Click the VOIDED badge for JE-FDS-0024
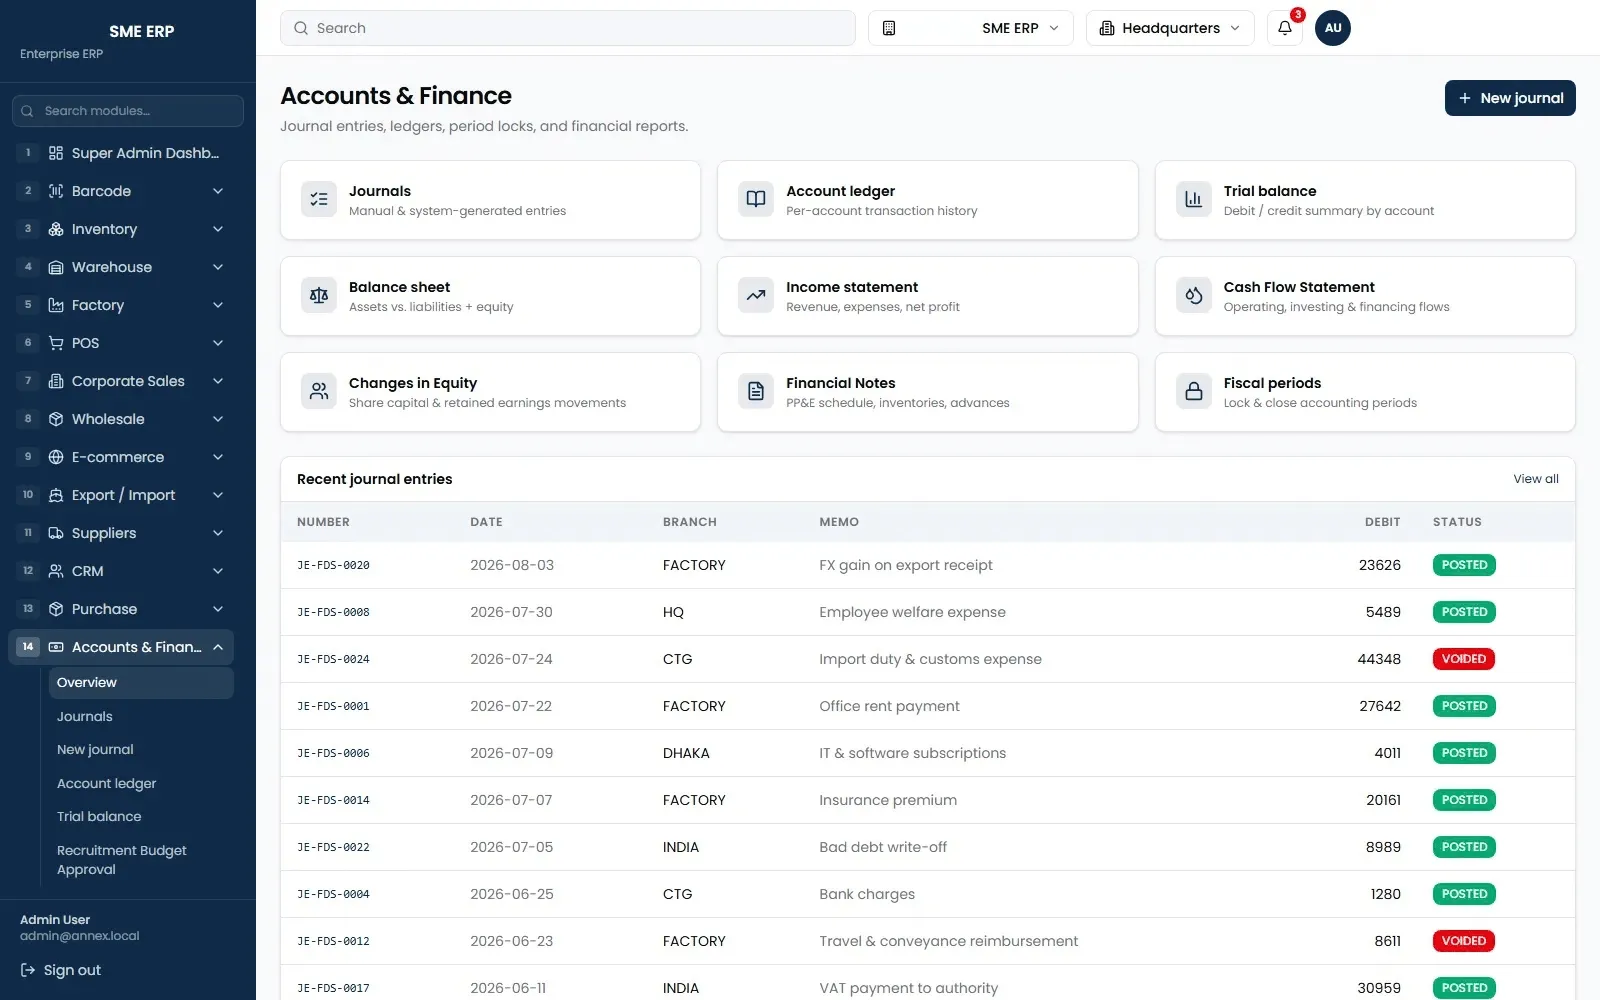The height and width of the screenshot is (1000, 1600). (1464, 659)
